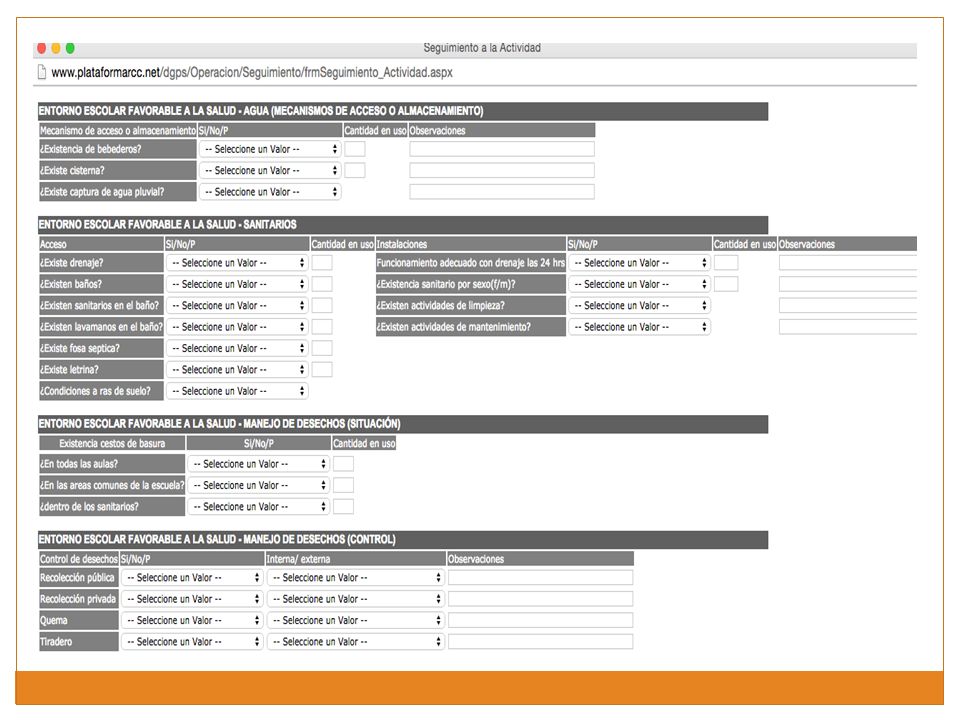Open dropdown for ¿Existencia sanitario por sexo(f/m)?
The height and width of the screenshot is (720, 960).
point(639,284)
